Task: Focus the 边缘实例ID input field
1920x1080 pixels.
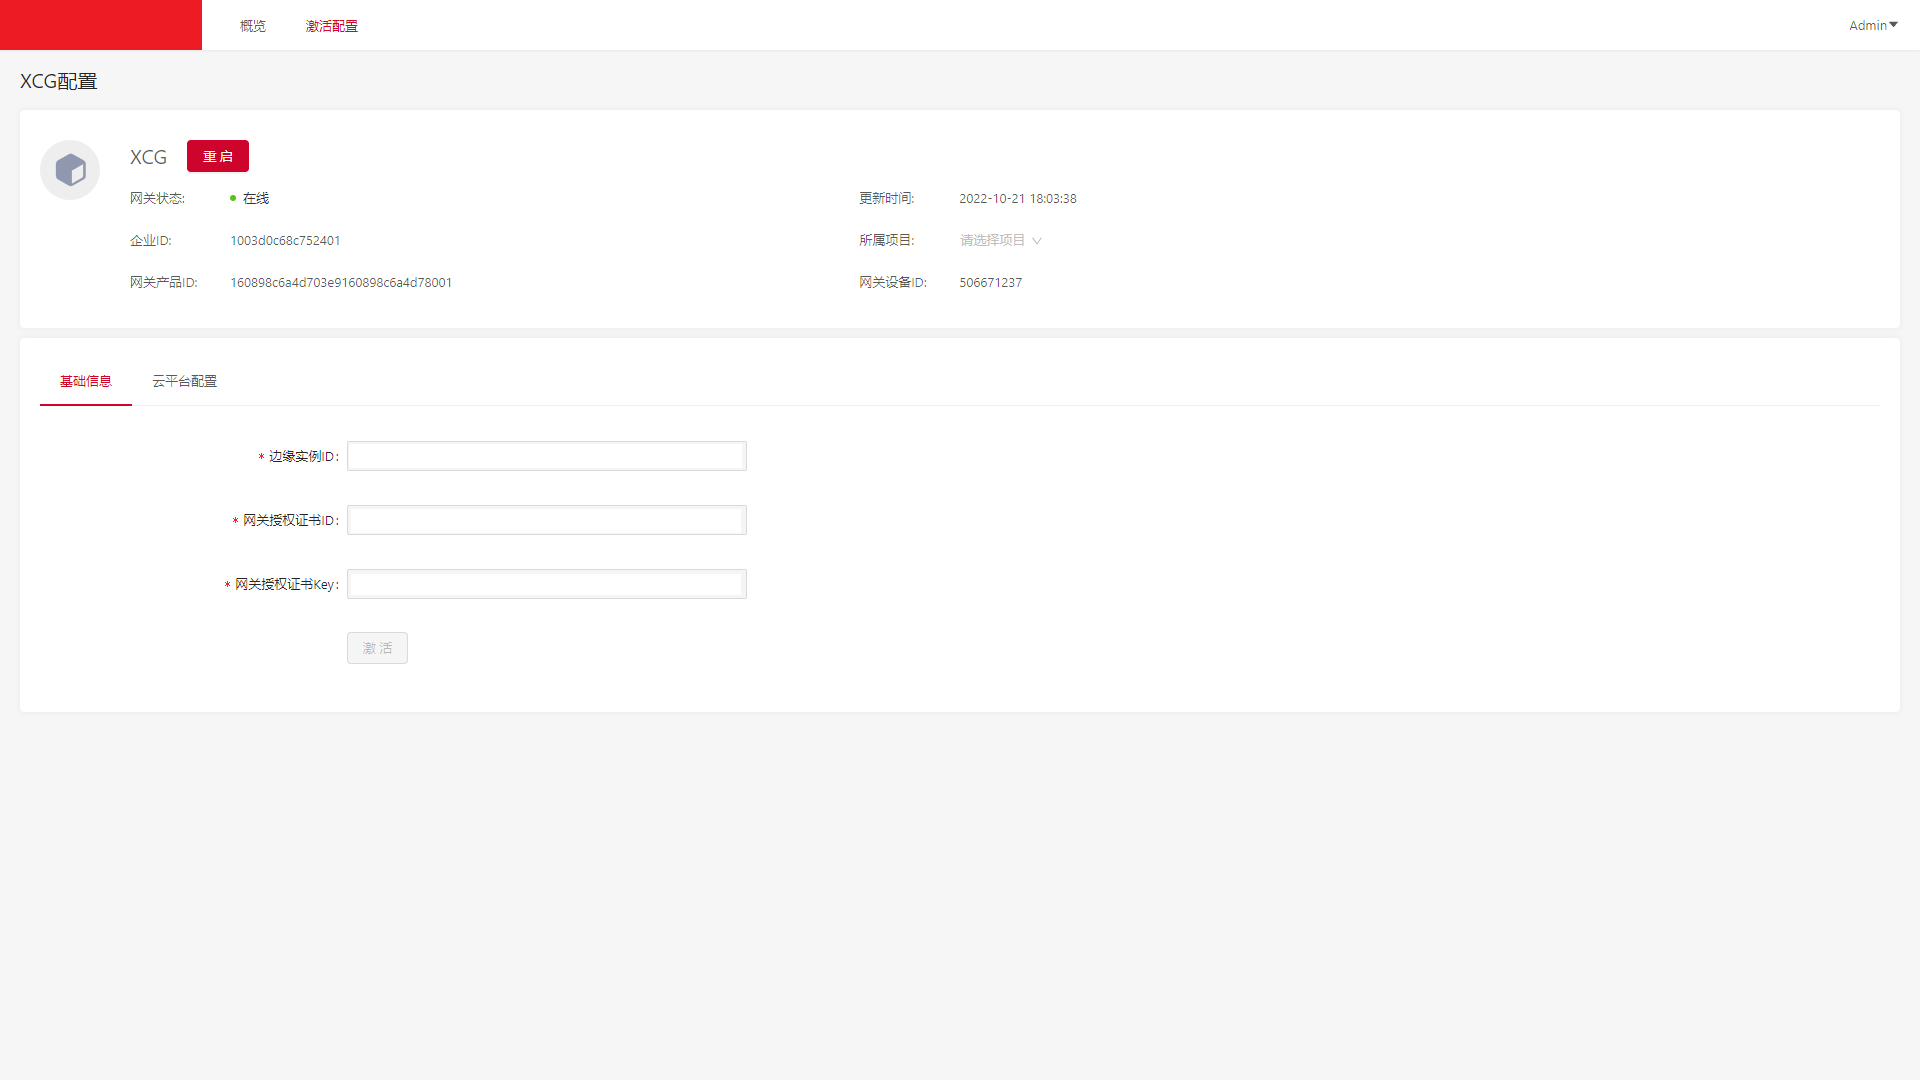Action: (546, 456)
